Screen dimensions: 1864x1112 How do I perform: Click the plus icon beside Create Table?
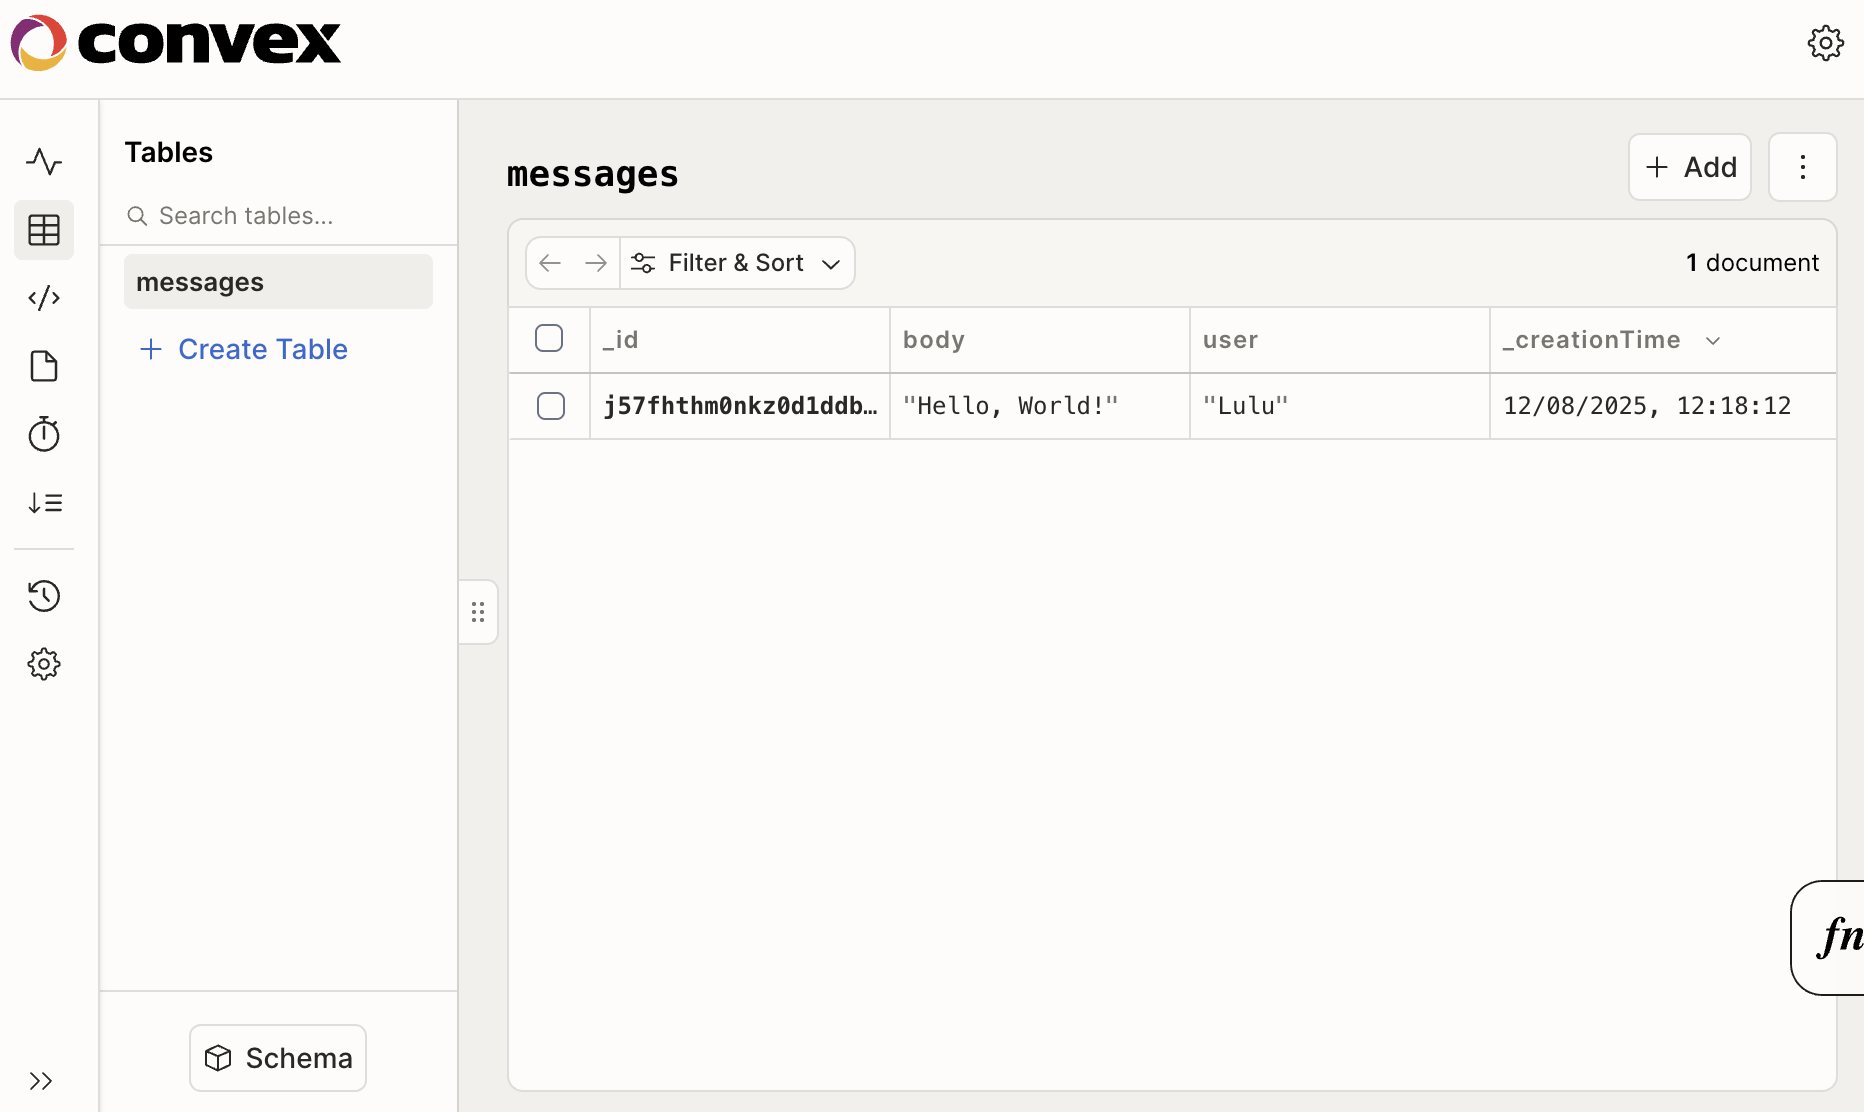151,349
